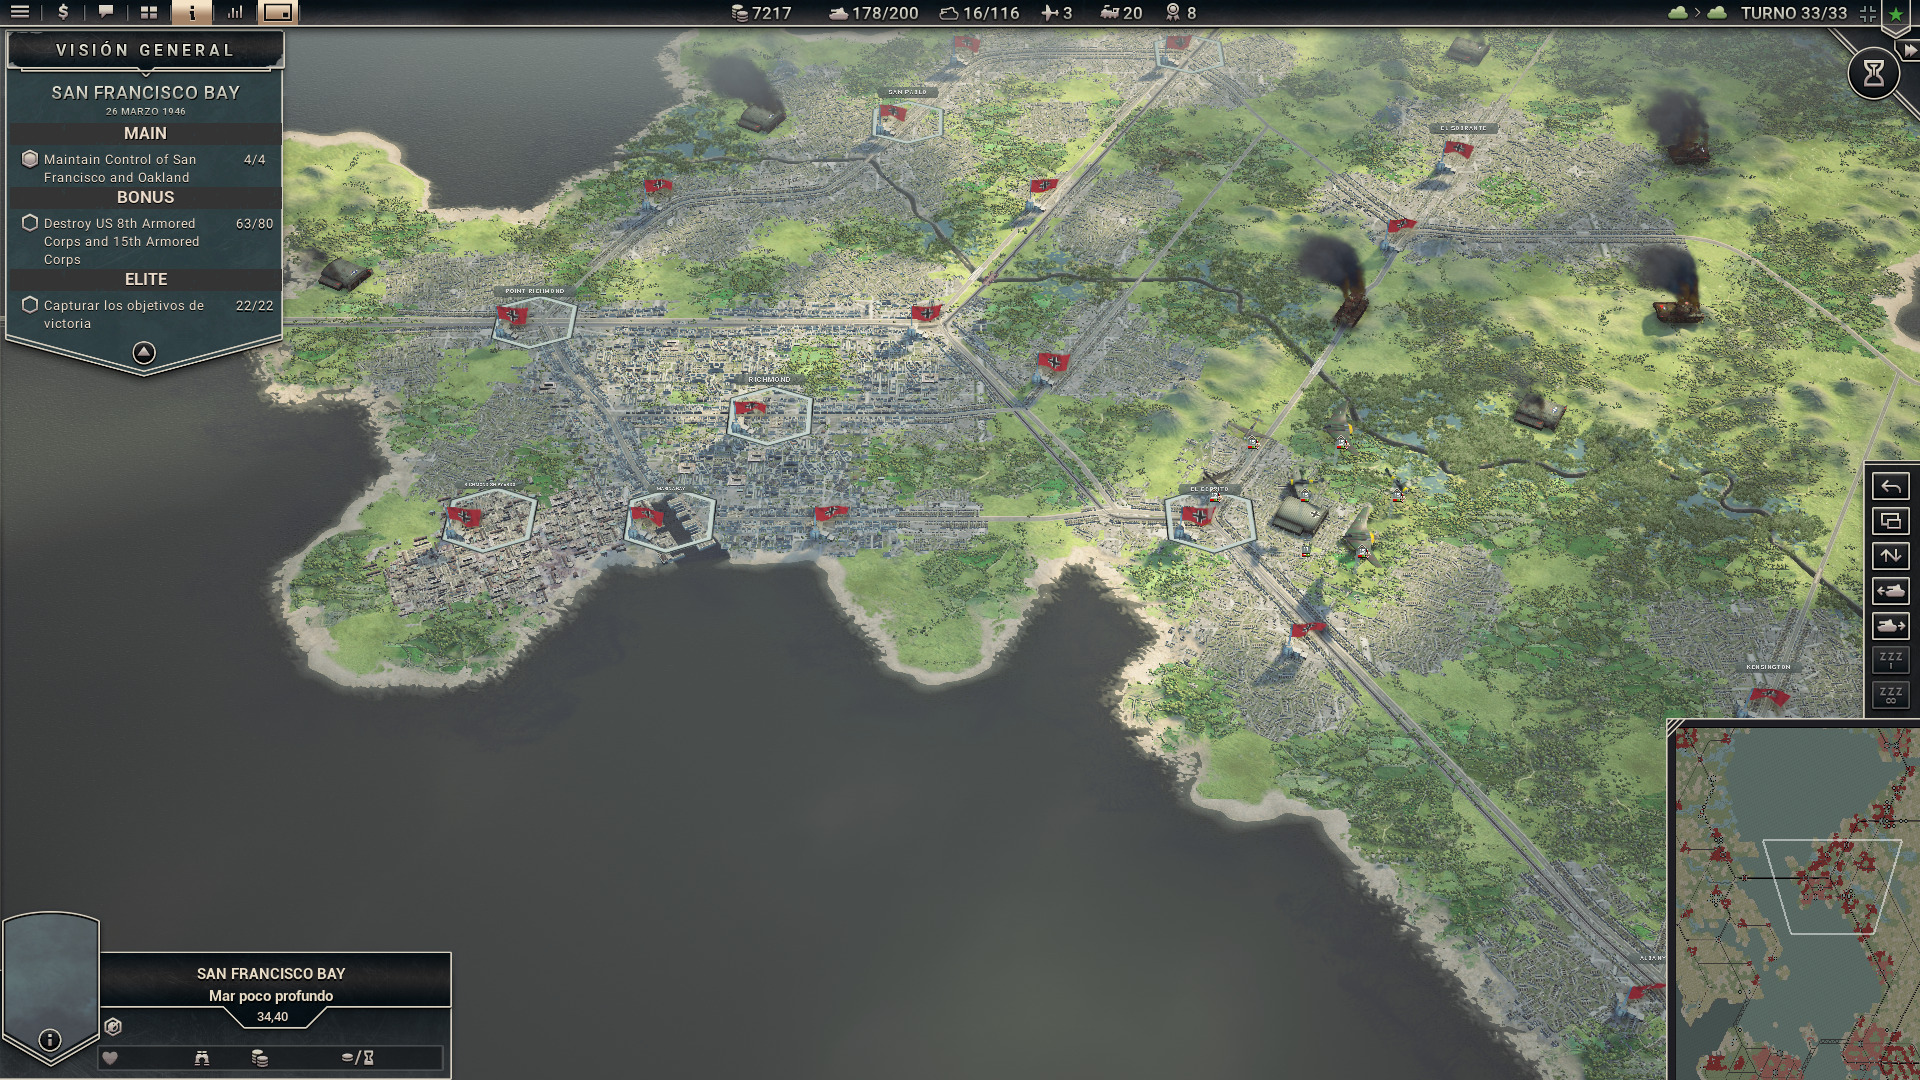Click the sleep ZZZ button
1920x1080 pixels.
(1890, 660)
